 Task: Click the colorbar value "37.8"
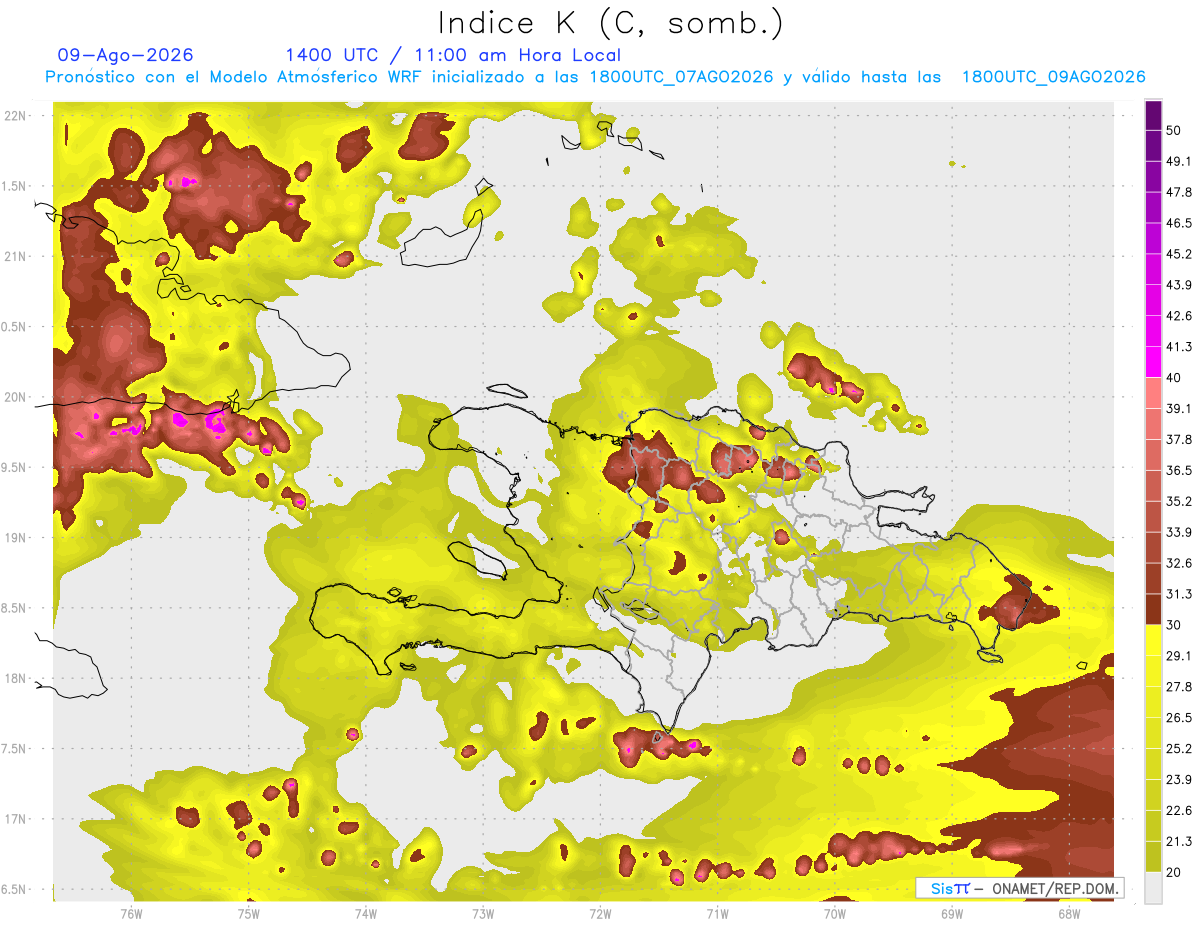pos(1178,439)
